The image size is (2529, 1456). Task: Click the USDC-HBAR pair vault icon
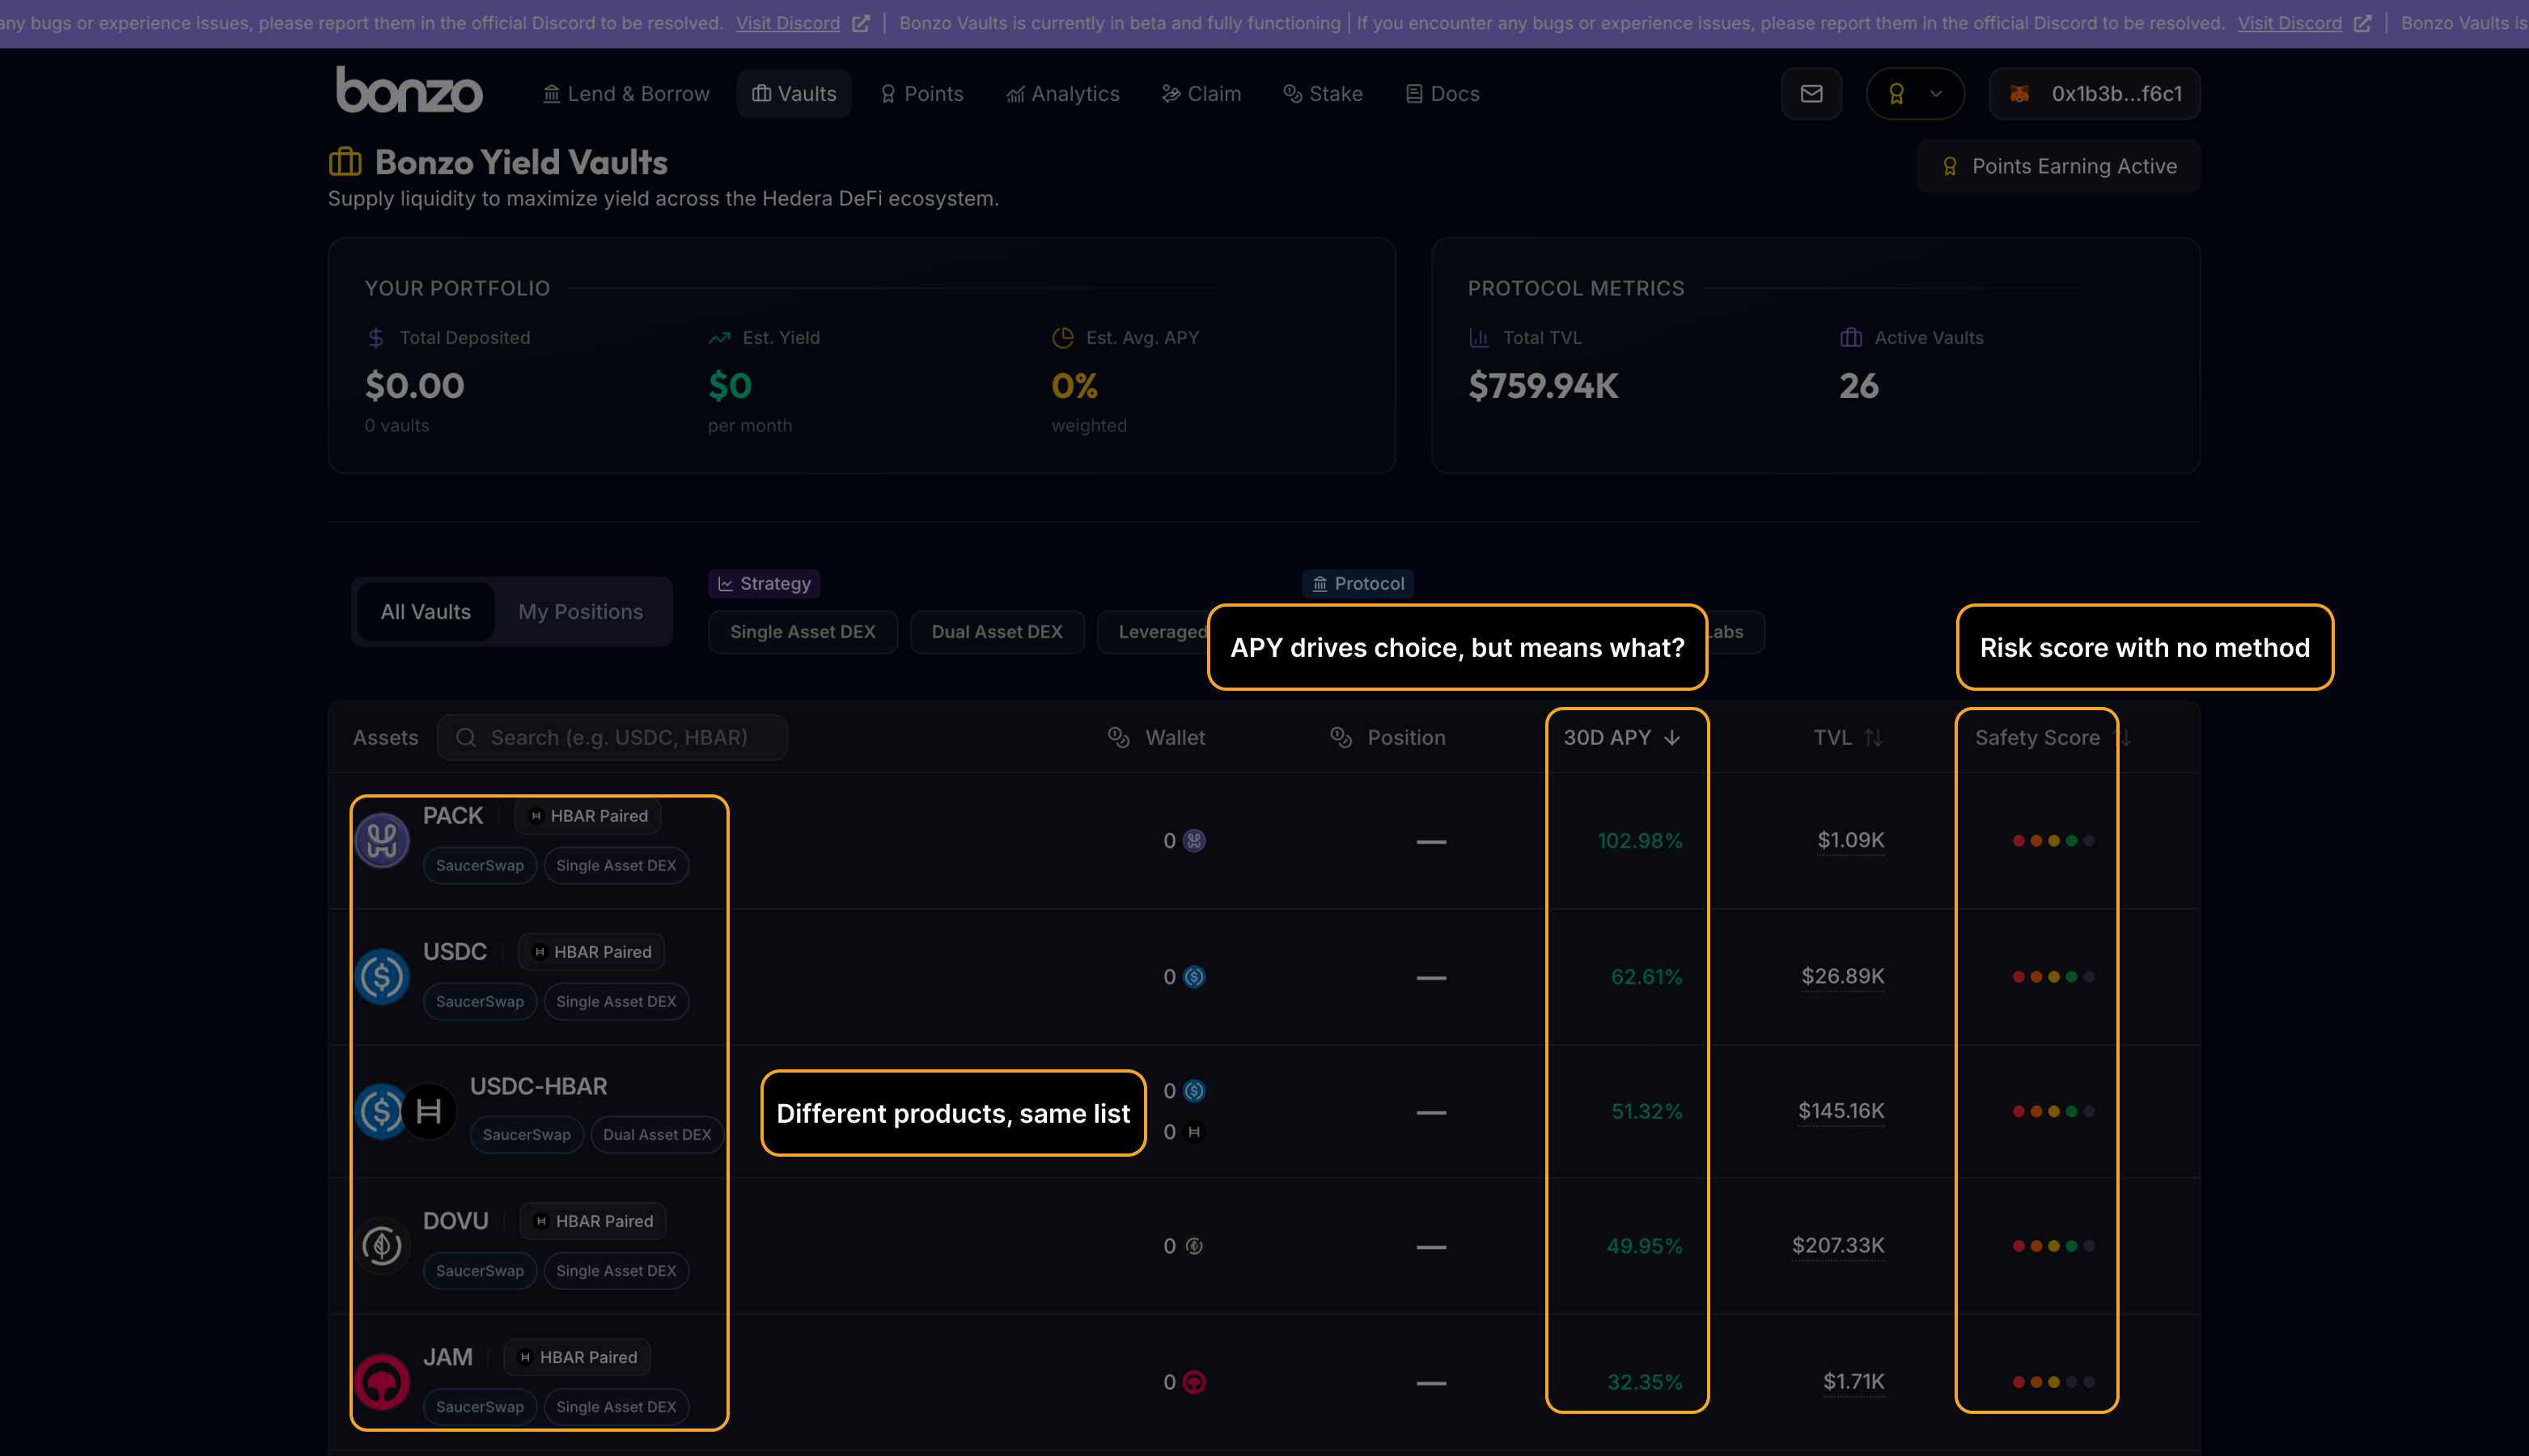(x=406, y=1111)
